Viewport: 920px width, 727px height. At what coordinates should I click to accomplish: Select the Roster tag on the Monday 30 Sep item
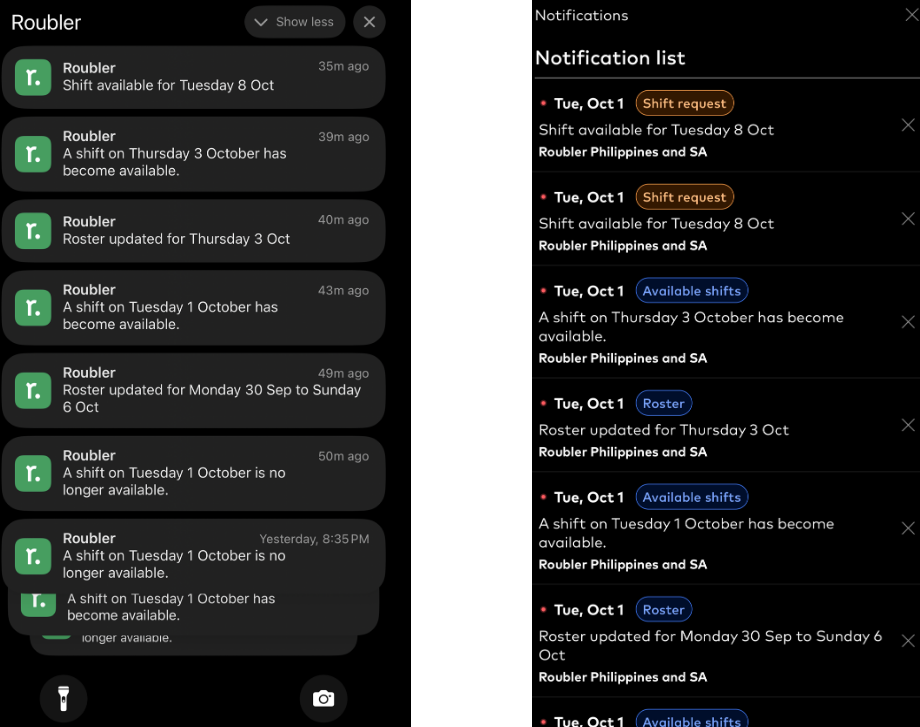pyautogui.click(x=664, y=610)
